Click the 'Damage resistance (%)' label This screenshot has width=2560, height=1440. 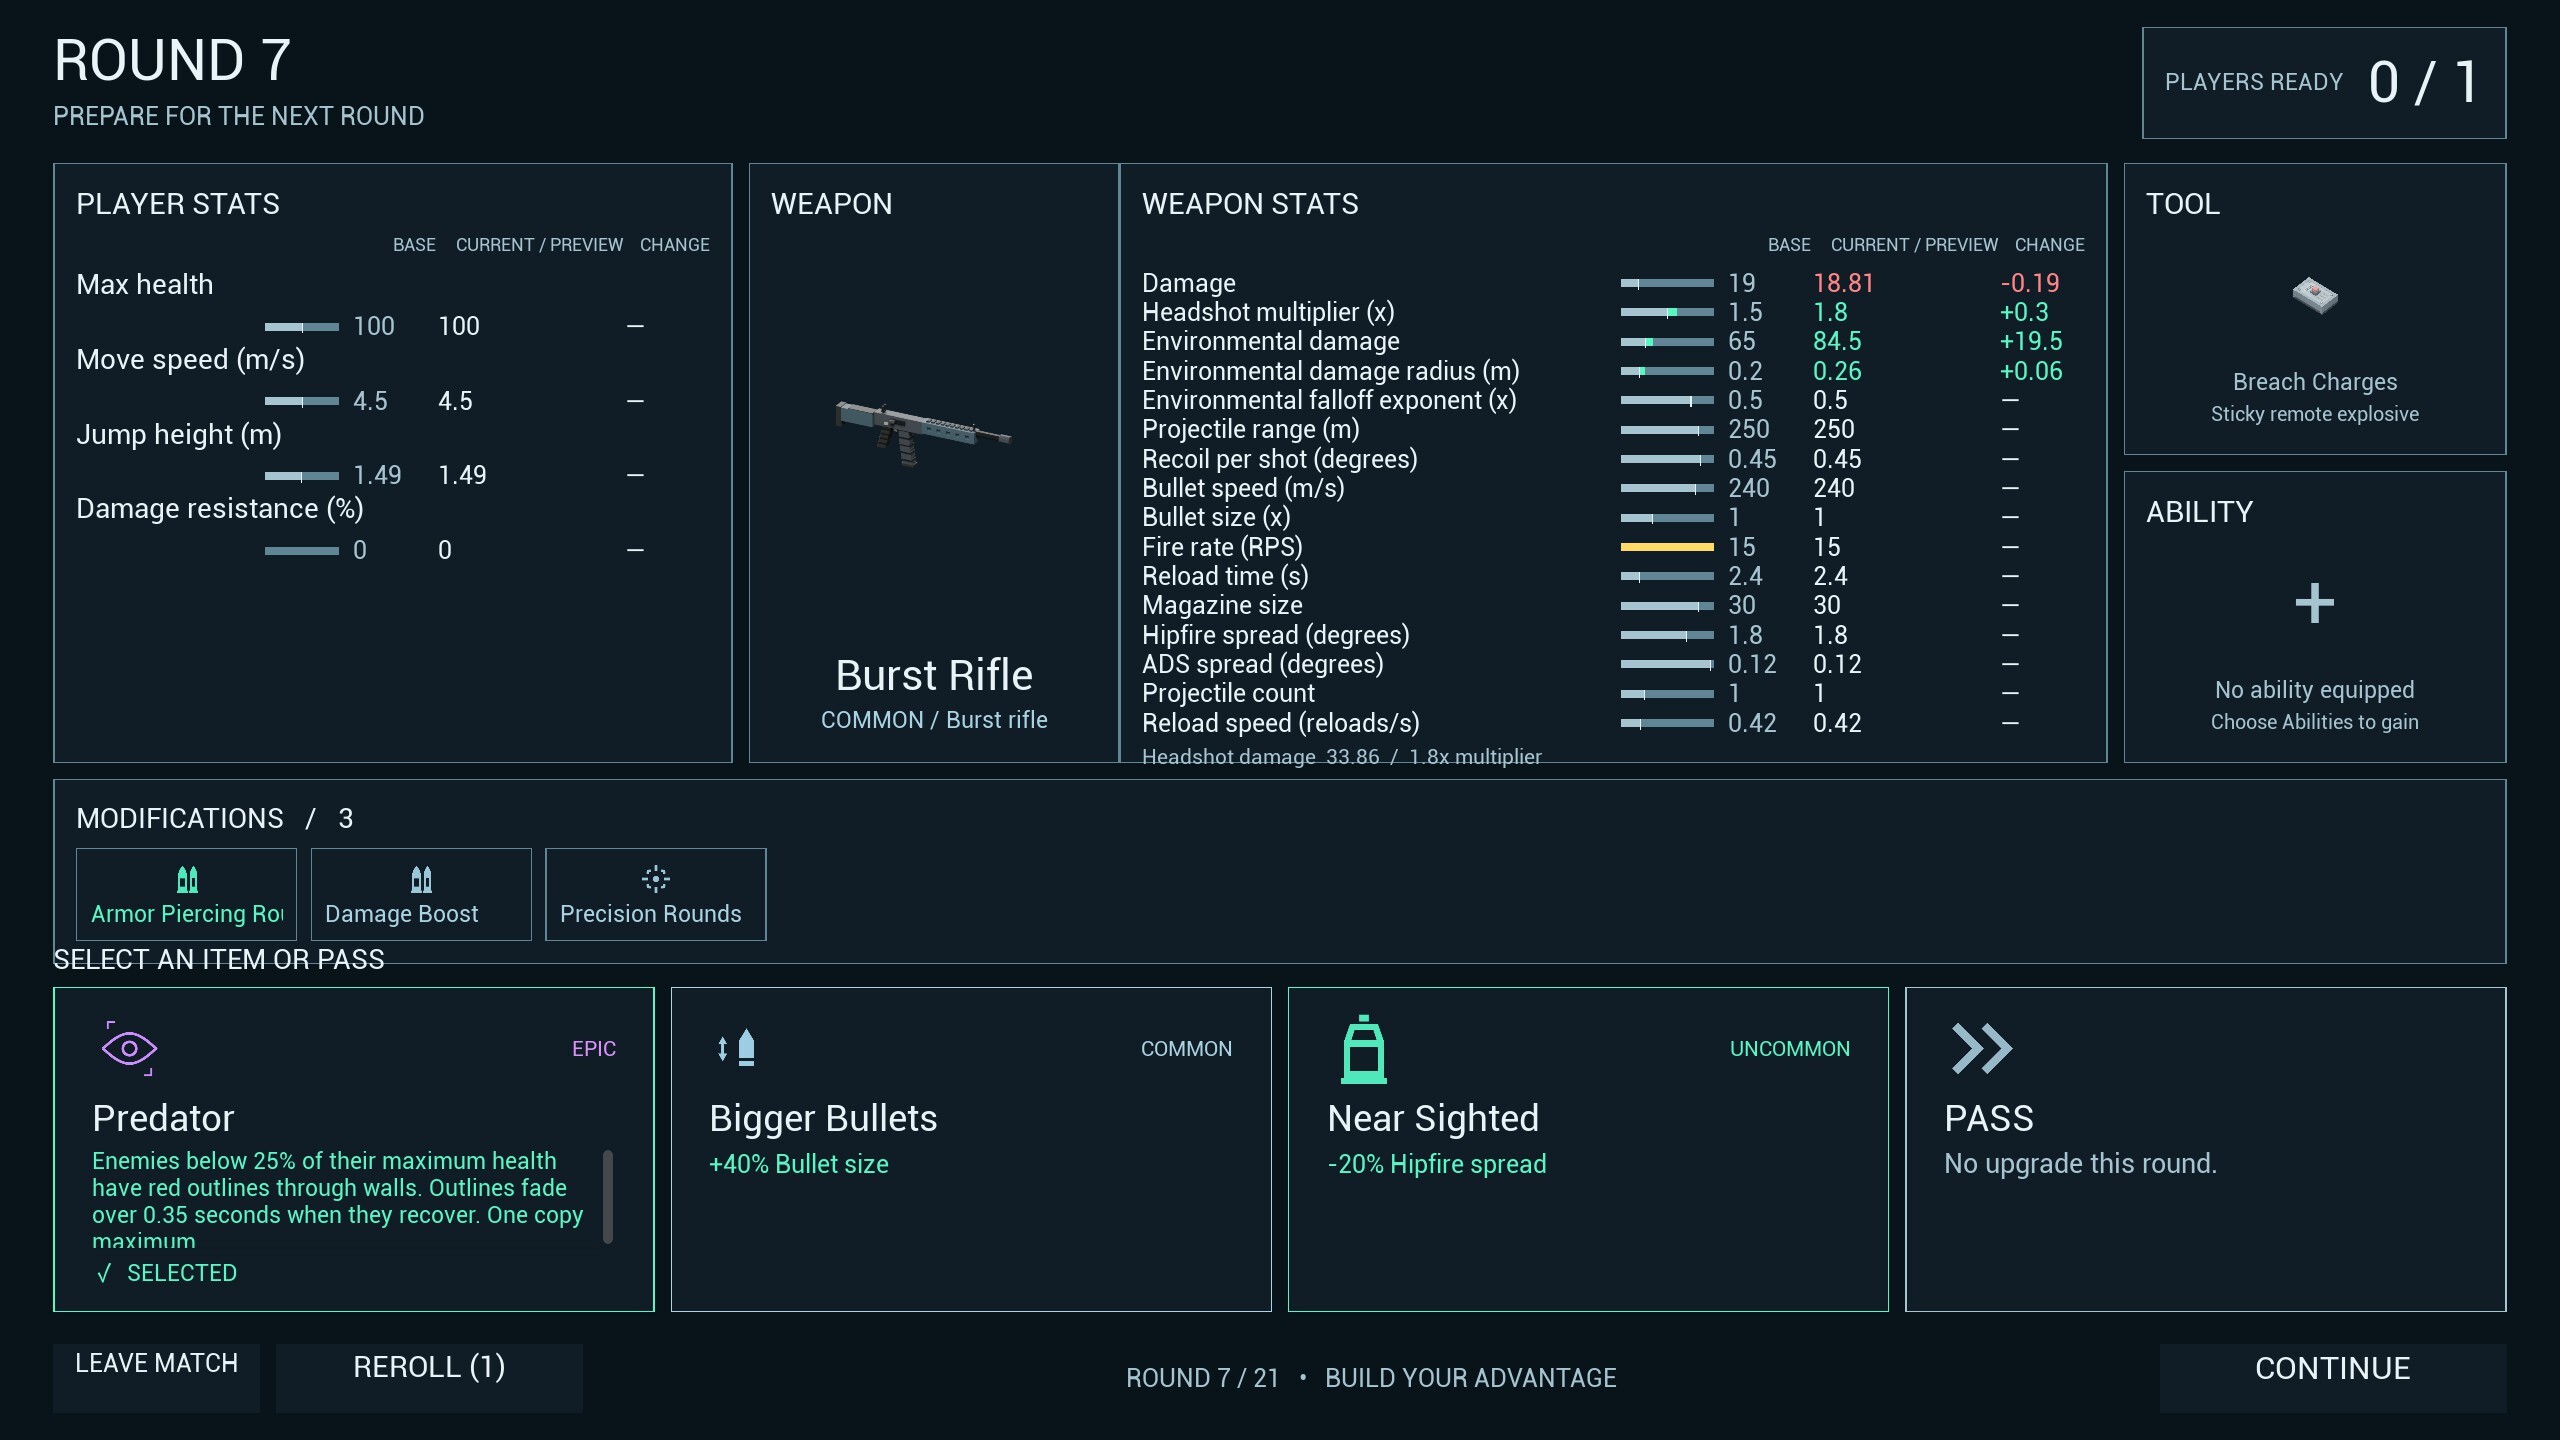tap(220, 509)
